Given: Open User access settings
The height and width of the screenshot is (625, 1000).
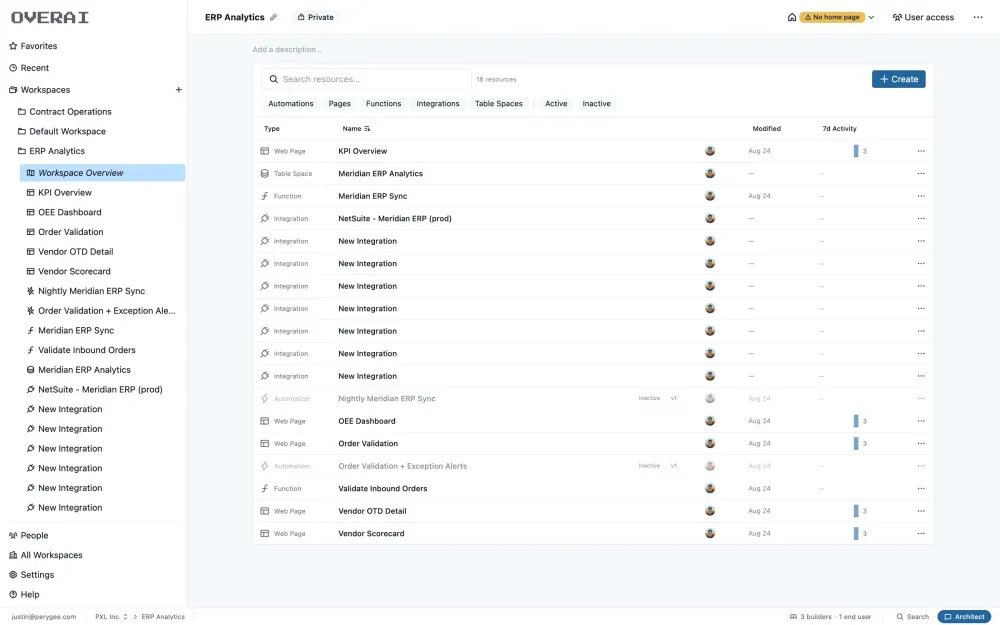Looking at the screenshot, I should click(x=923, y=17).
